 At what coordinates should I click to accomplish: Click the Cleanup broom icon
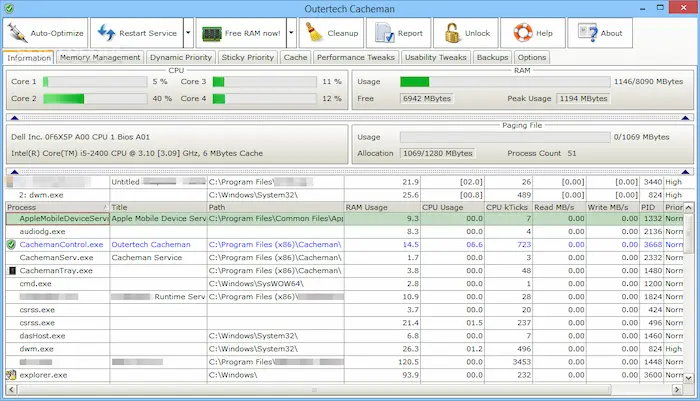tap(314, 33)
